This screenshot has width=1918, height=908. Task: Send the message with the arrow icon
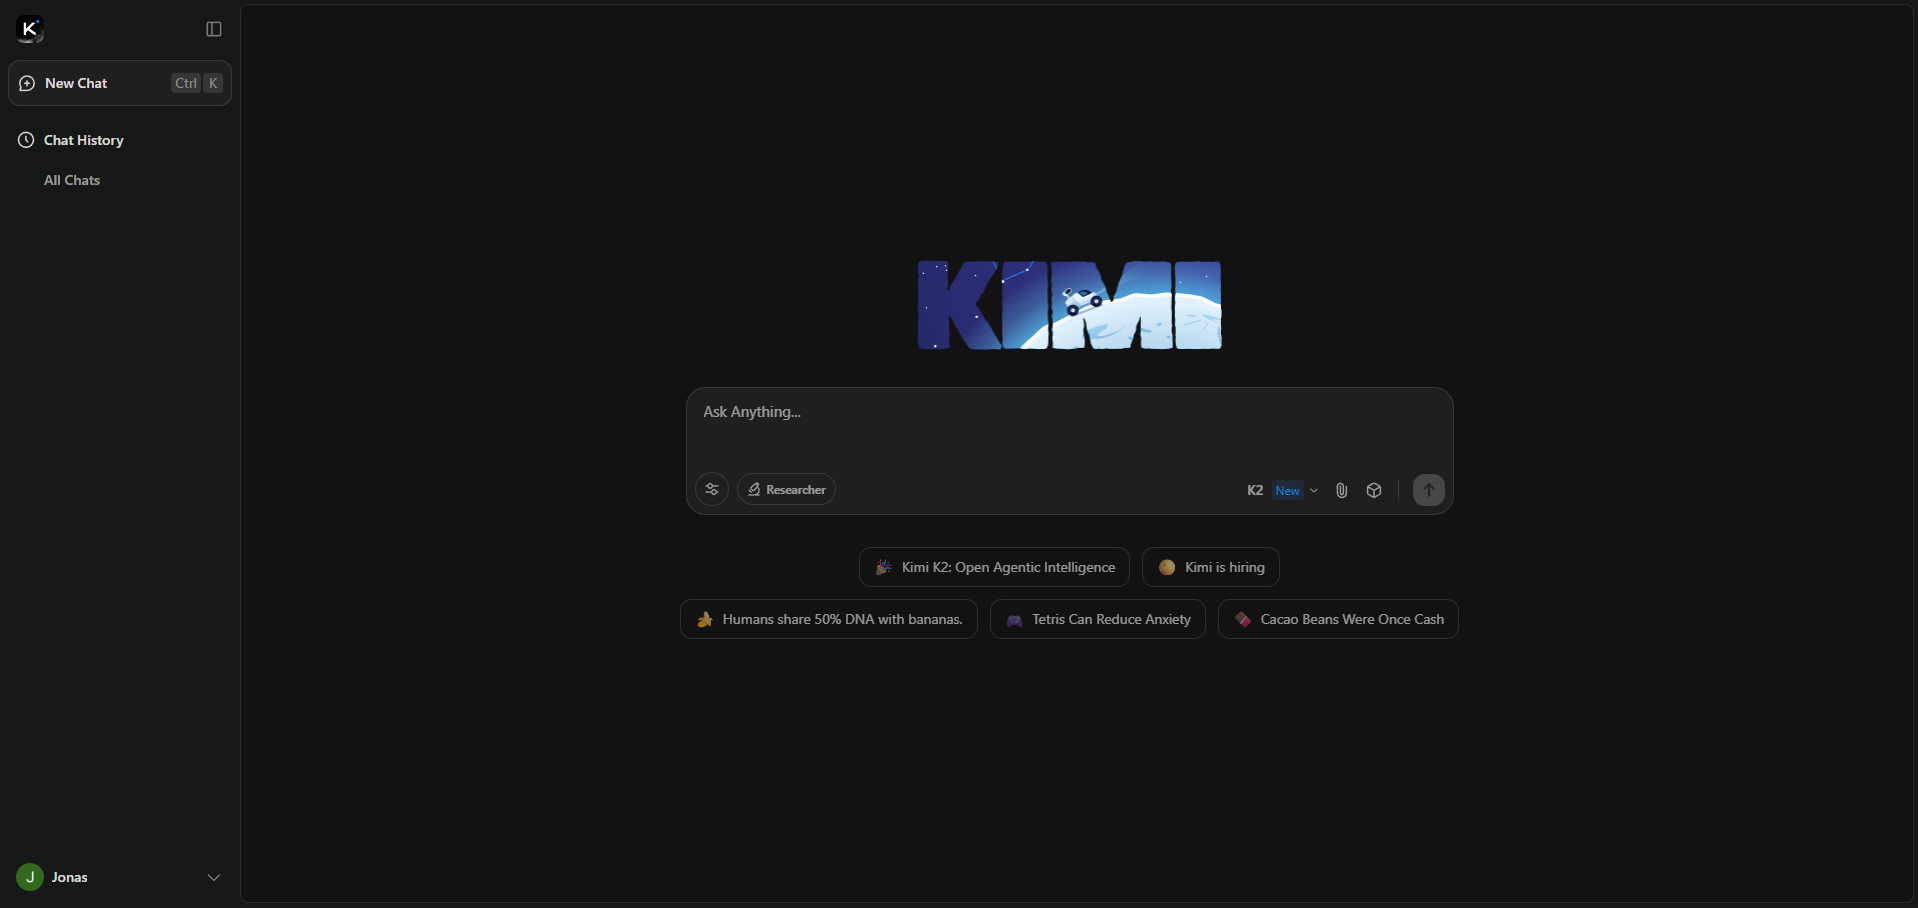point(1428,490)
